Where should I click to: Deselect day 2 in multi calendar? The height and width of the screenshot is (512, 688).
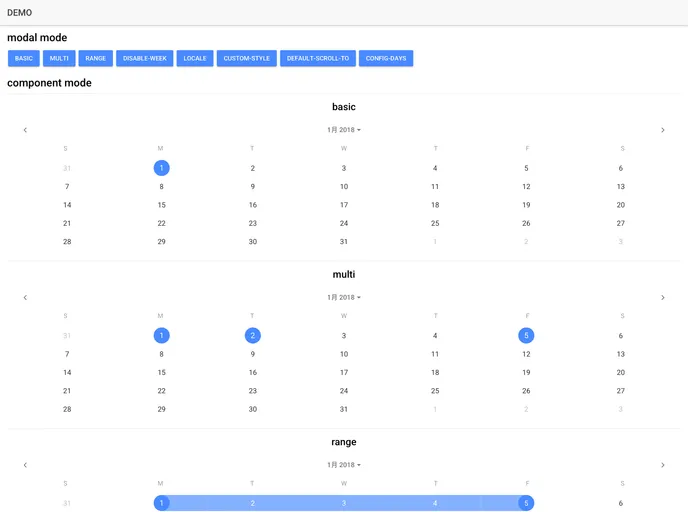click(x=253, y=336)
